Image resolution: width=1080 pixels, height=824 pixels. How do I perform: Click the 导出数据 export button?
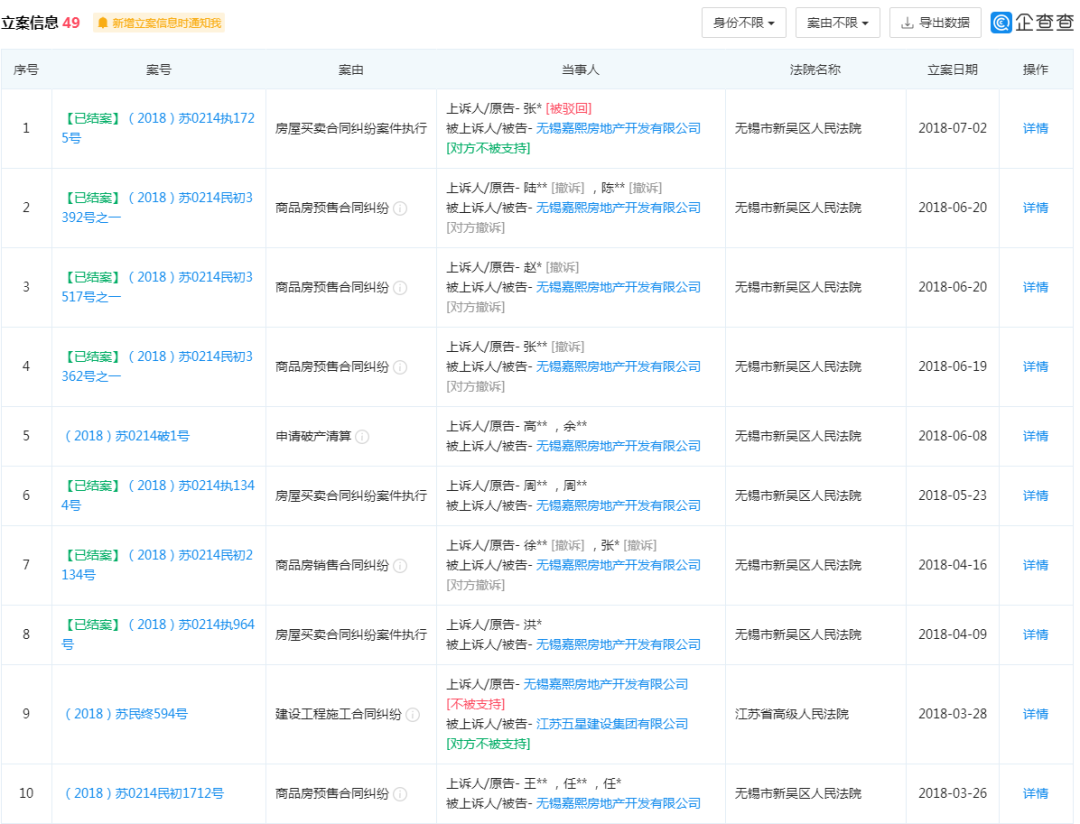pyautogui.click(x=935, y=23)
